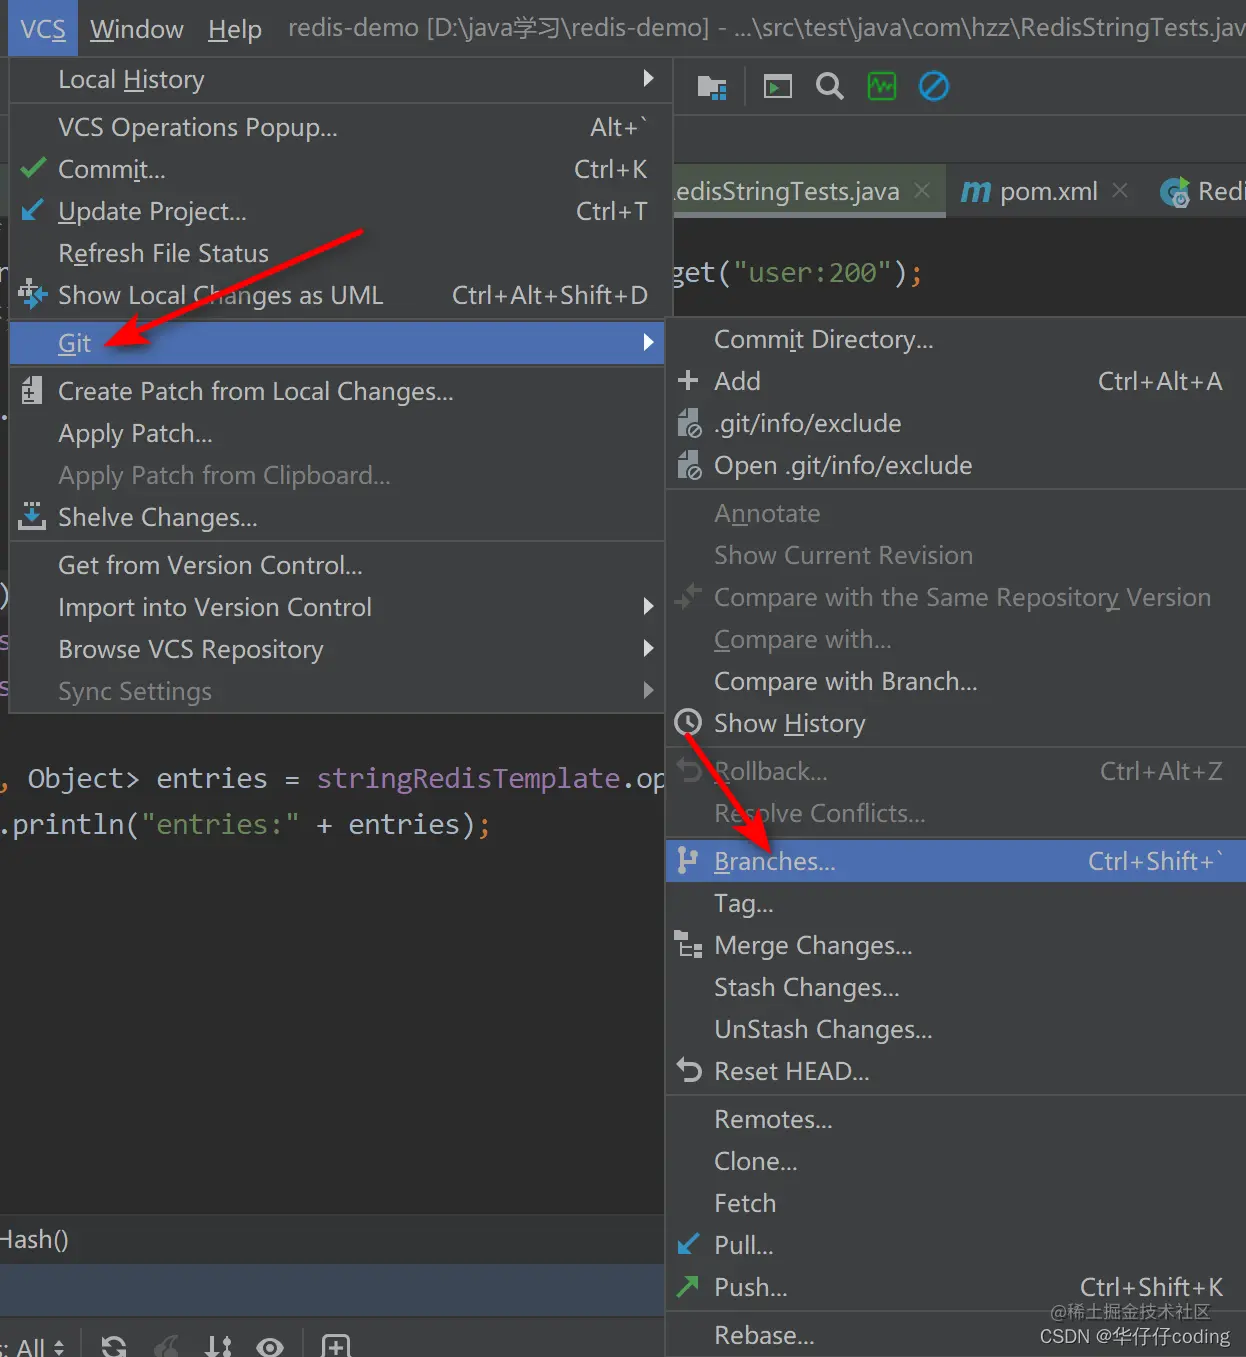Select Commit... in VCS menu
The height and width of the screenshot is (1357, 1246).
pos(337,169)
